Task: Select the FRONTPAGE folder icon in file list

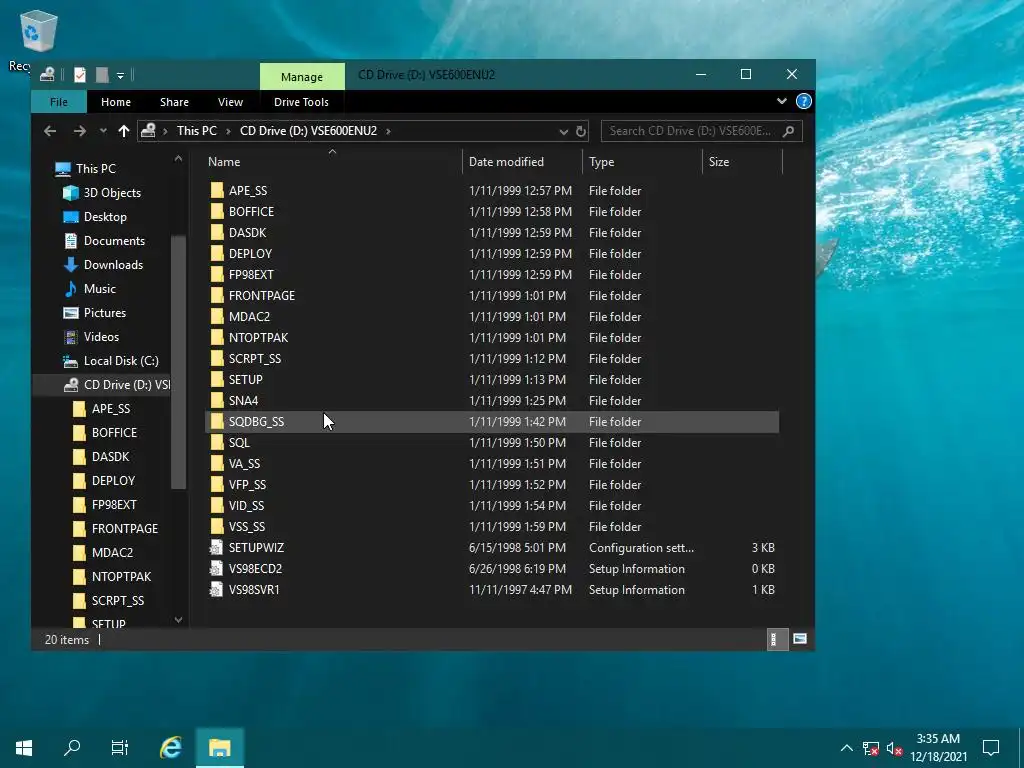Action: 217,295
